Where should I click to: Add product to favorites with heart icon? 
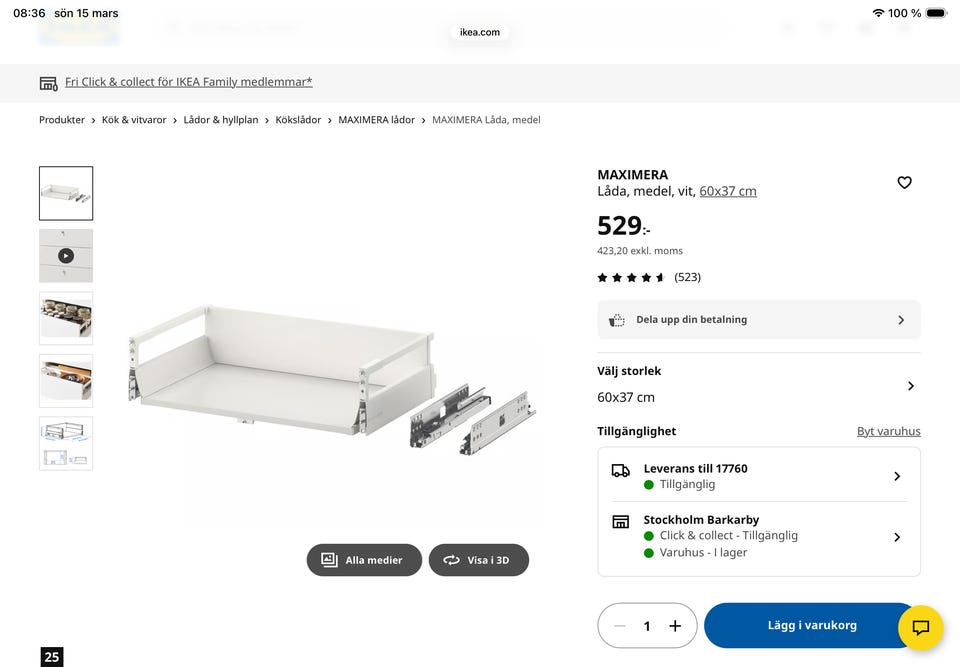pos(904,183)
